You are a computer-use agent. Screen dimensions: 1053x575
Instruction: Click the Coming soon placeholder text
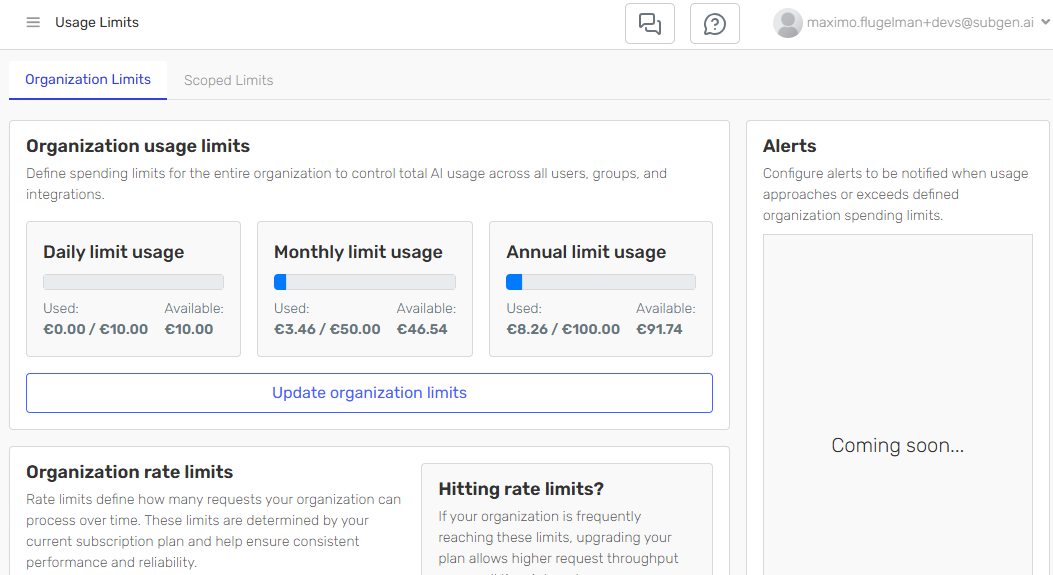pos(897,446)
